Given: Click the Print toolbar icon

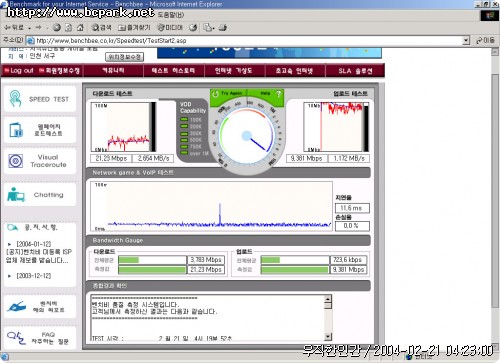Looking at the screenshot, I should pyautogui.click(x=223, y=28).
